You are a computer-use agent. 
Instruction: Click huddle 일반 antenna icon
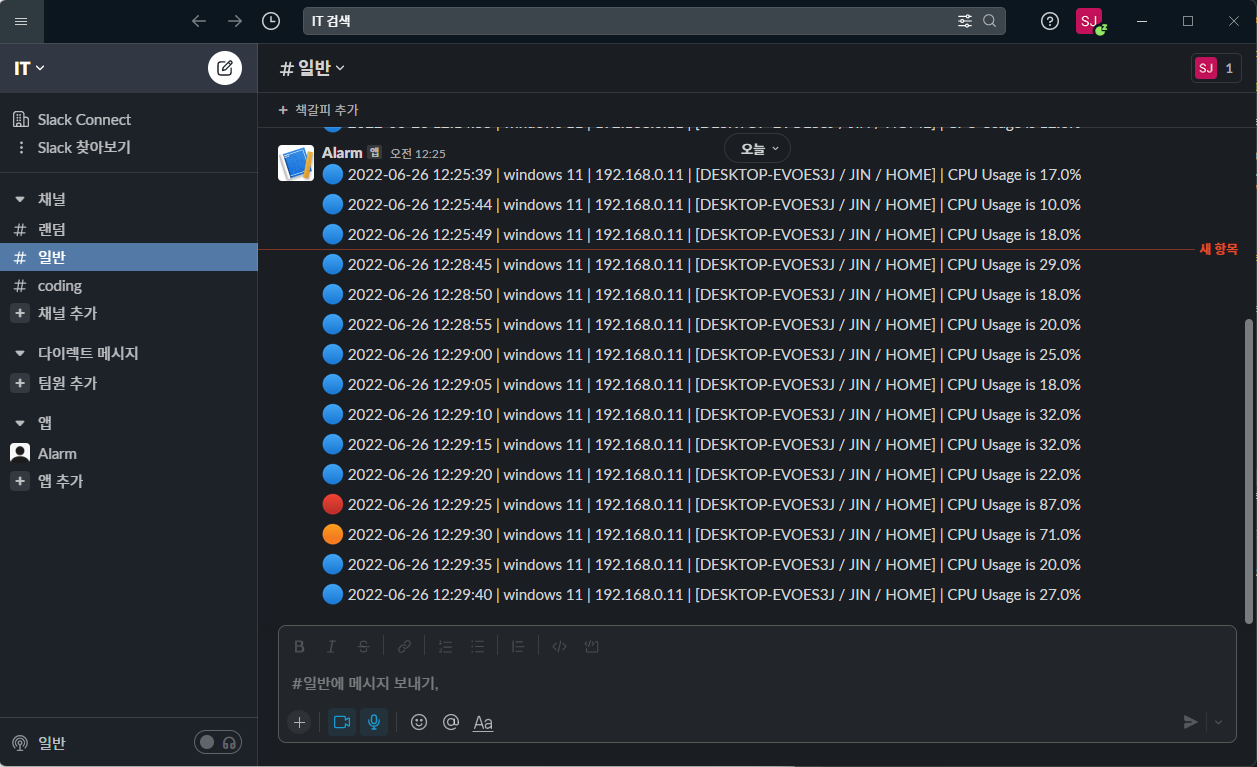[x=20, y=743]
